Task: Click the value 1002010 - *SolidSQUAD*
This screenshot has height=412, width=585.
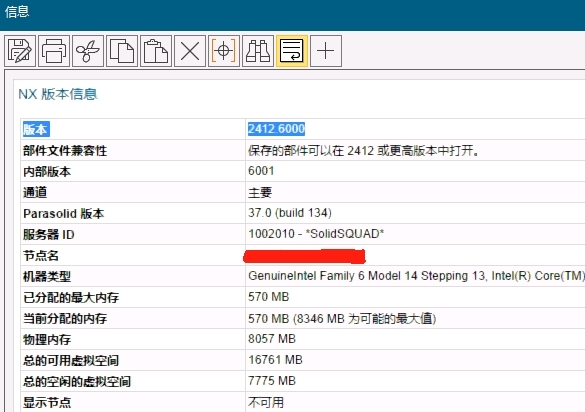Action: pyautogui.click(x=316, y=234)
